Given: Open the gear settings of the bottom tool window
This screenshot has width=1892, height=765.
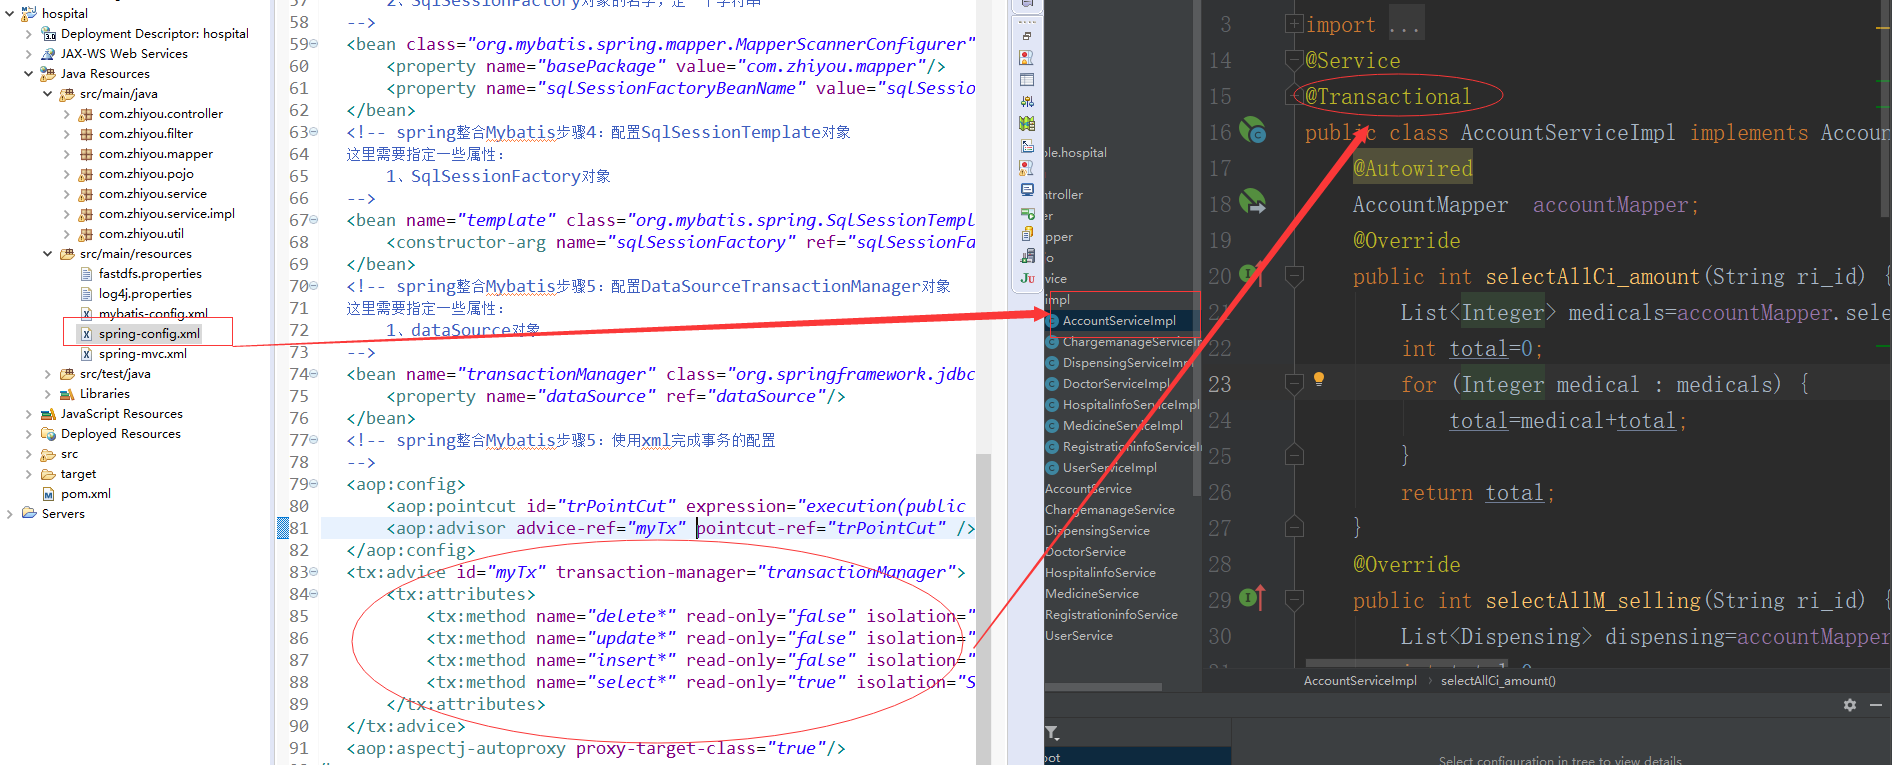Looking at the screenshot, I should click(x=1850, y=705).
